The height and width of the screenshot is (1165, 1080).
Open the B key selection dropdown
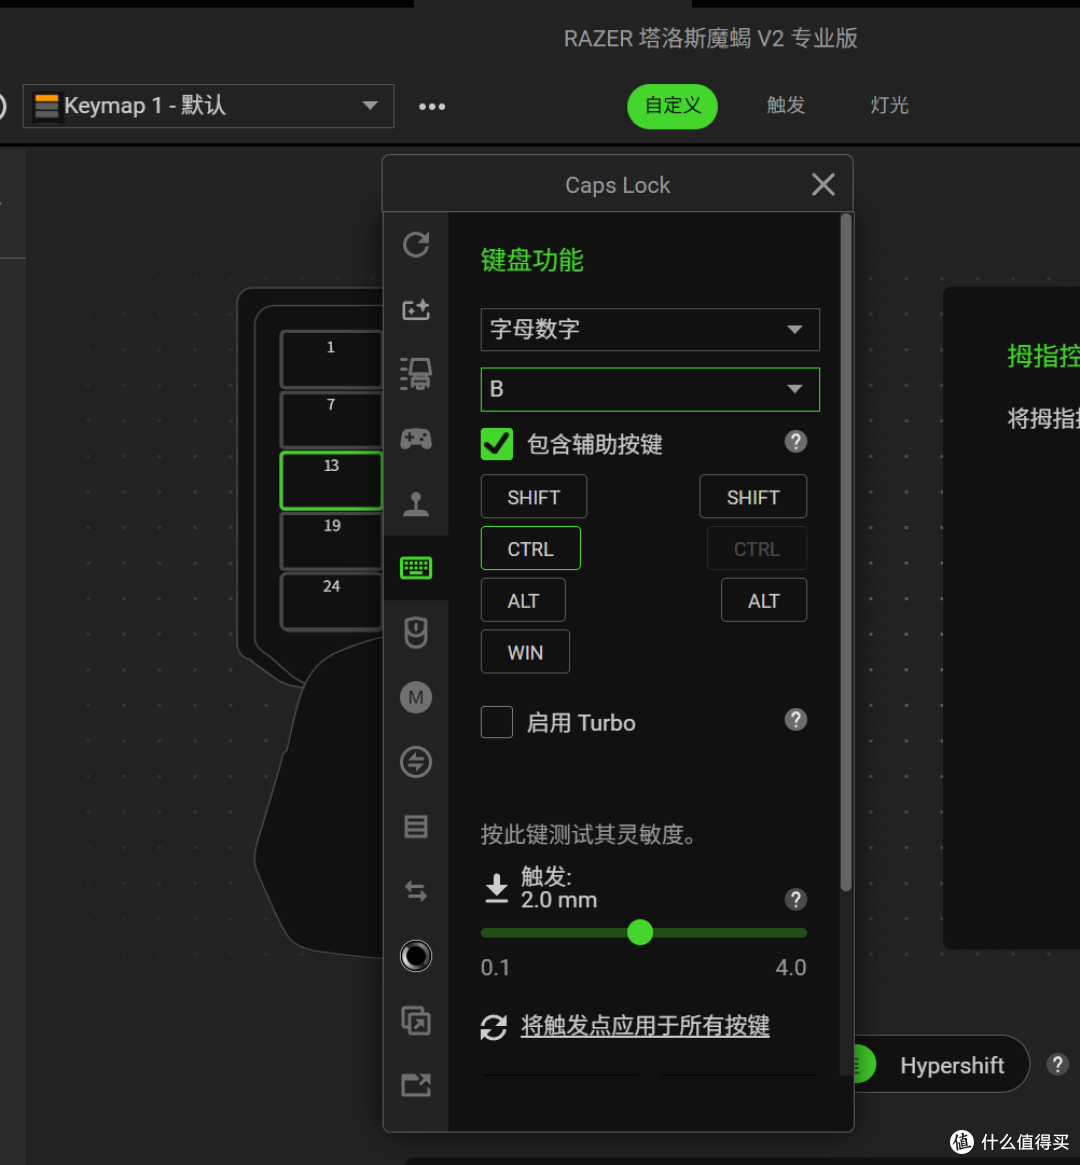pos(650,389)
